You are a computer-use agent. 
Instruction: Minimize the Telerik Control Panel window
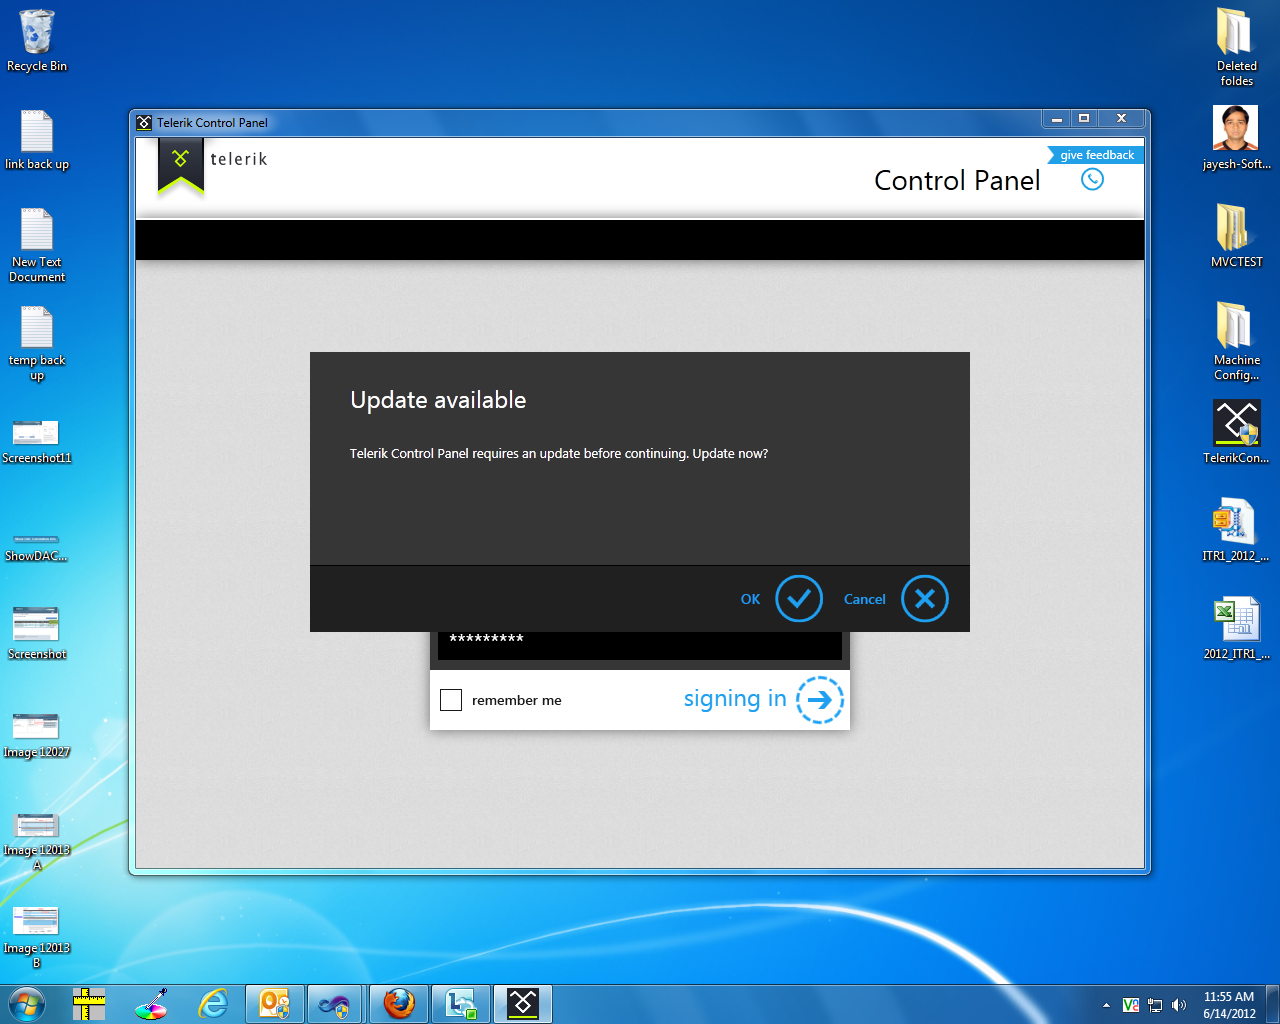pos(1056,119)
